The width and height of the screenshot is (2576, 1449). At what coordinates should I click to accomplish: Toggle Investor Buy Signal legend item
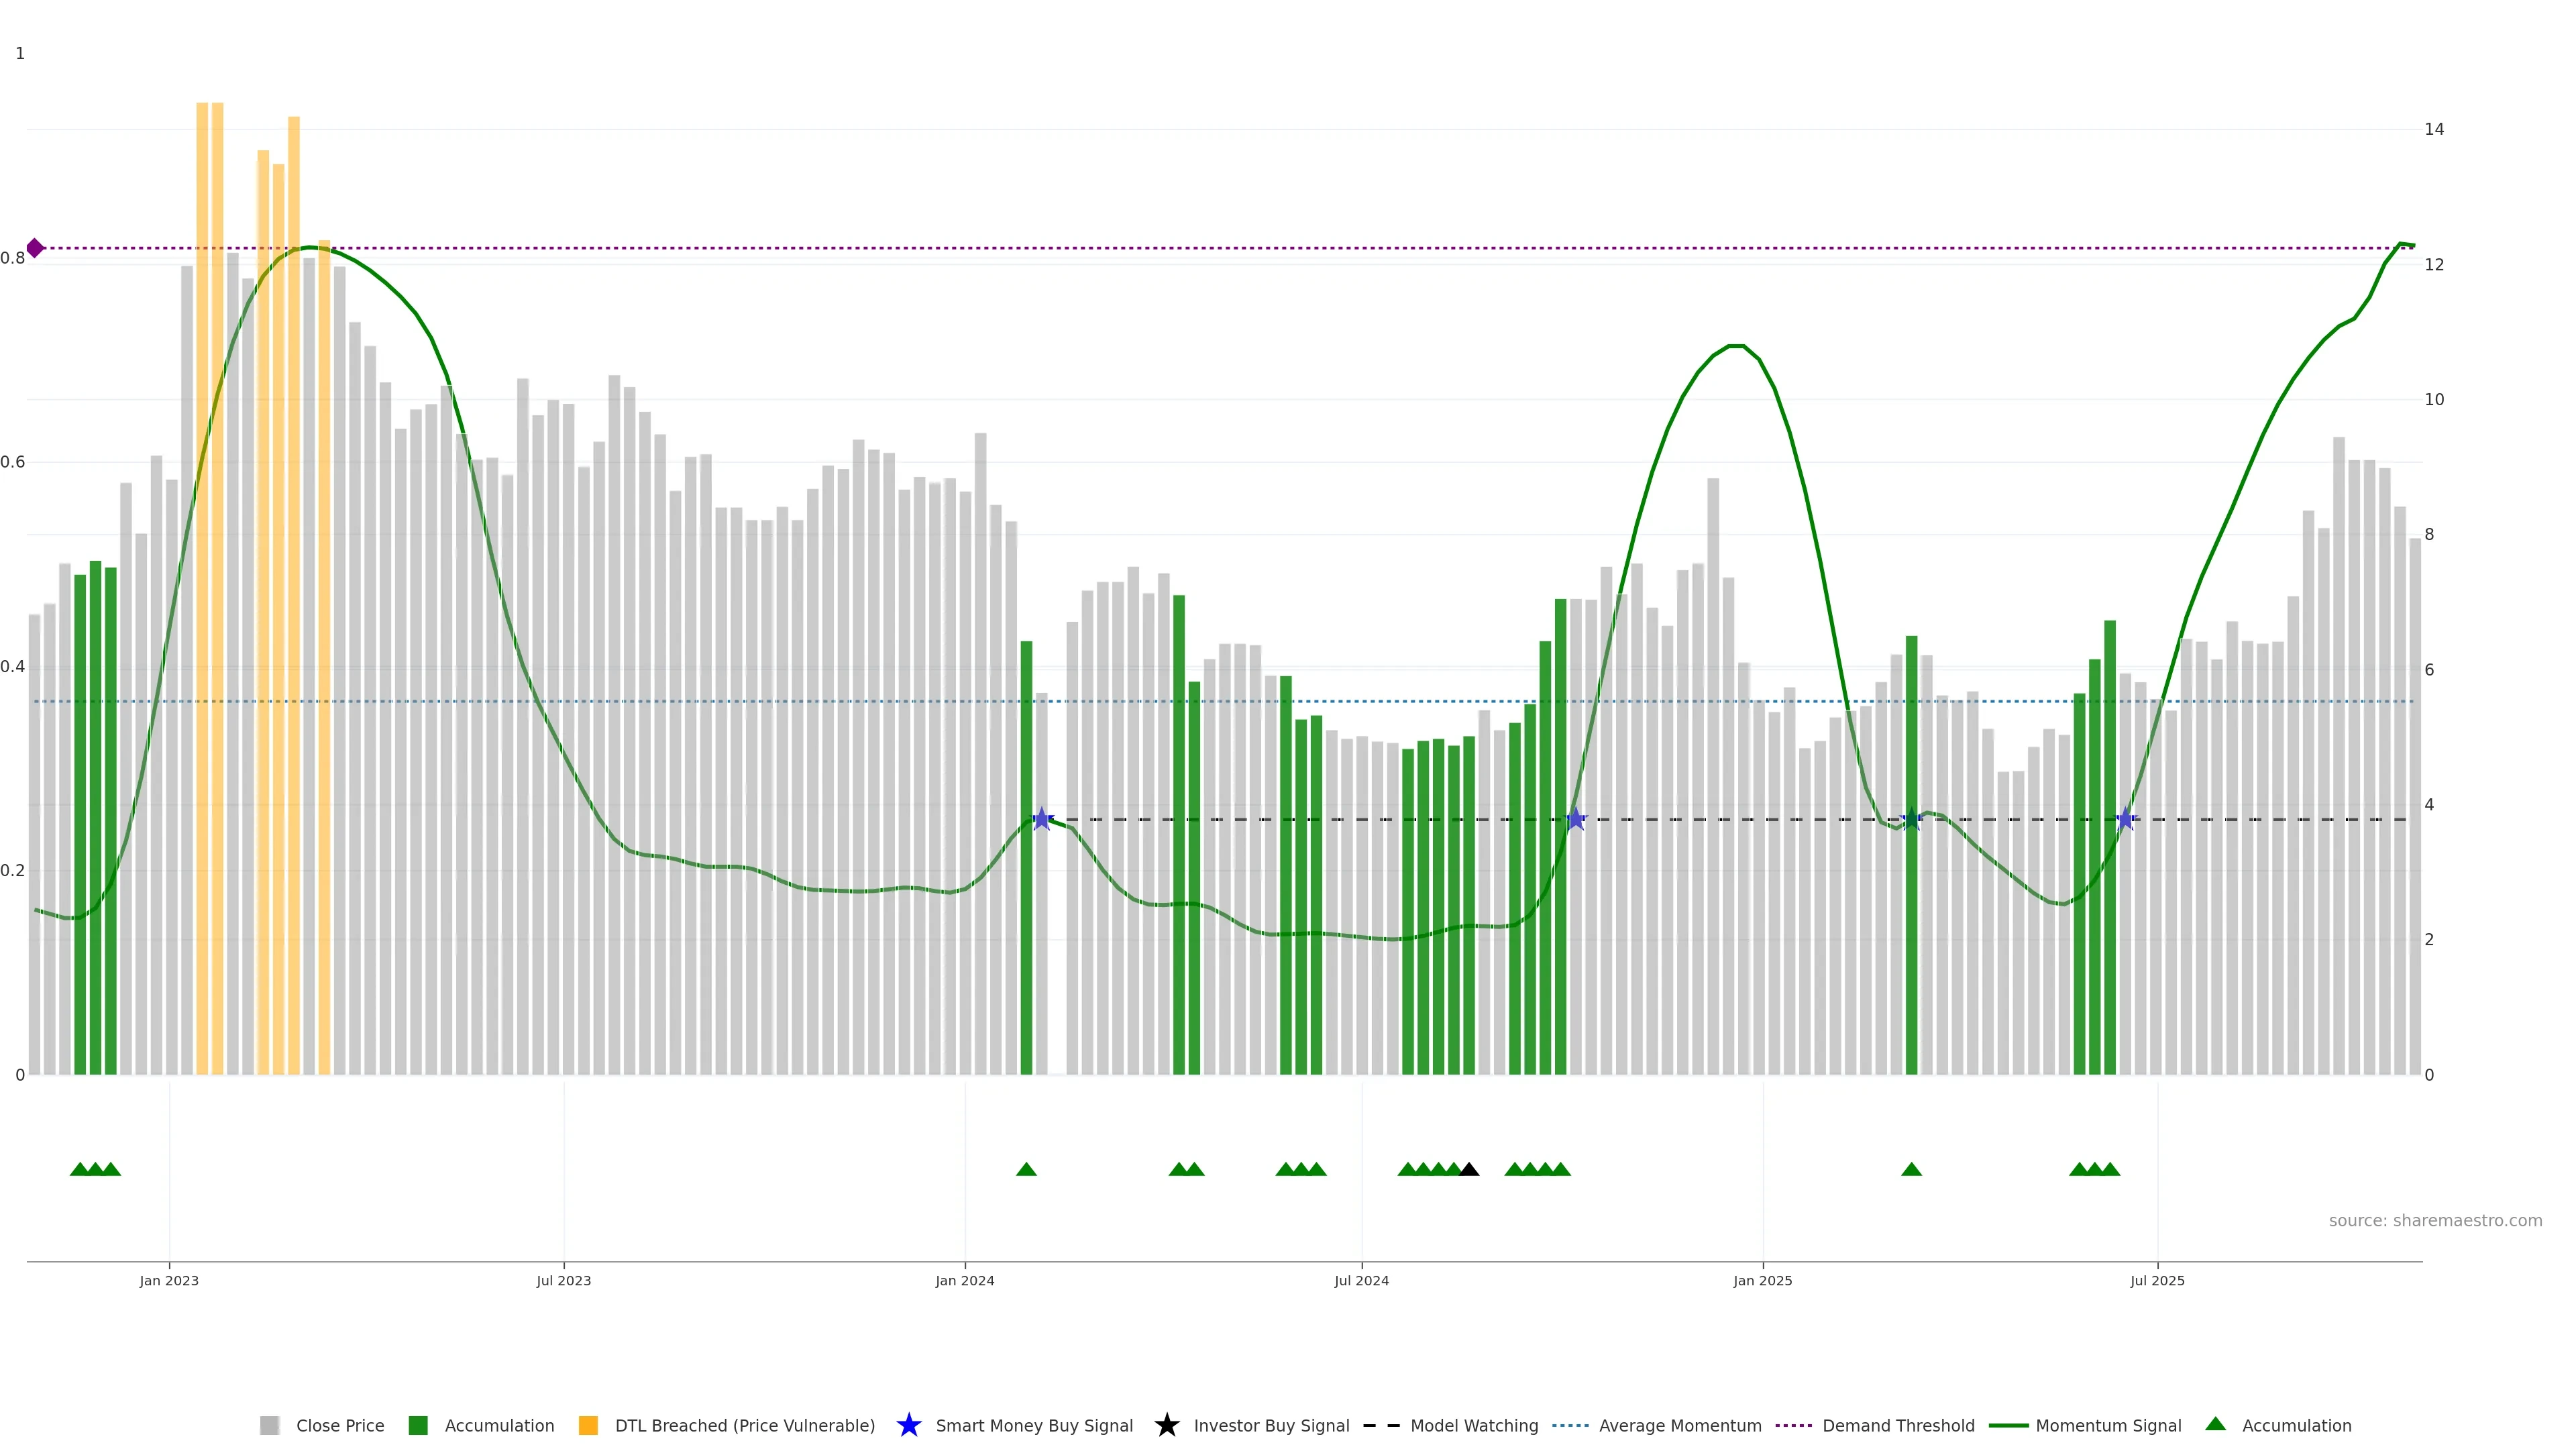coord(1271,1426)
